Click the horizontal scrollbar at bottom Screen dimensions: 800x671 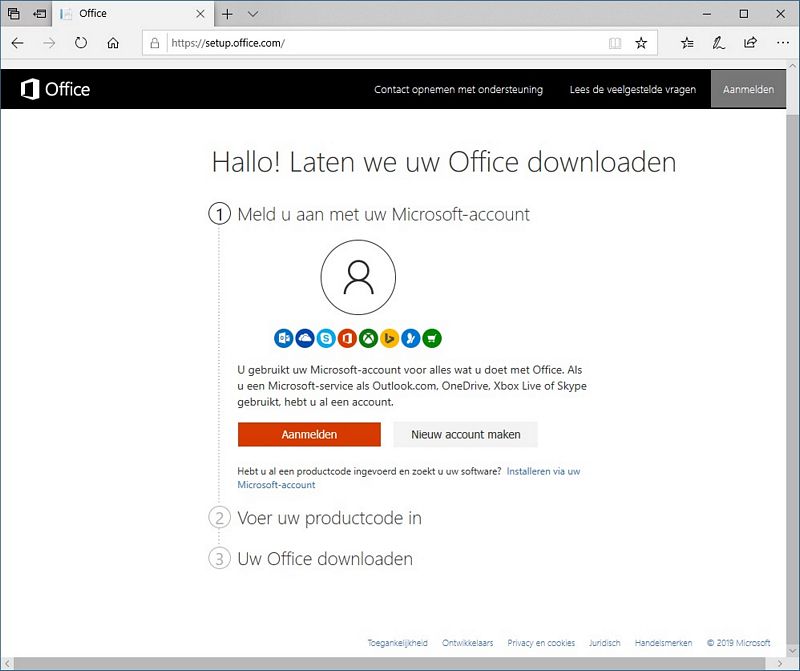391,663
